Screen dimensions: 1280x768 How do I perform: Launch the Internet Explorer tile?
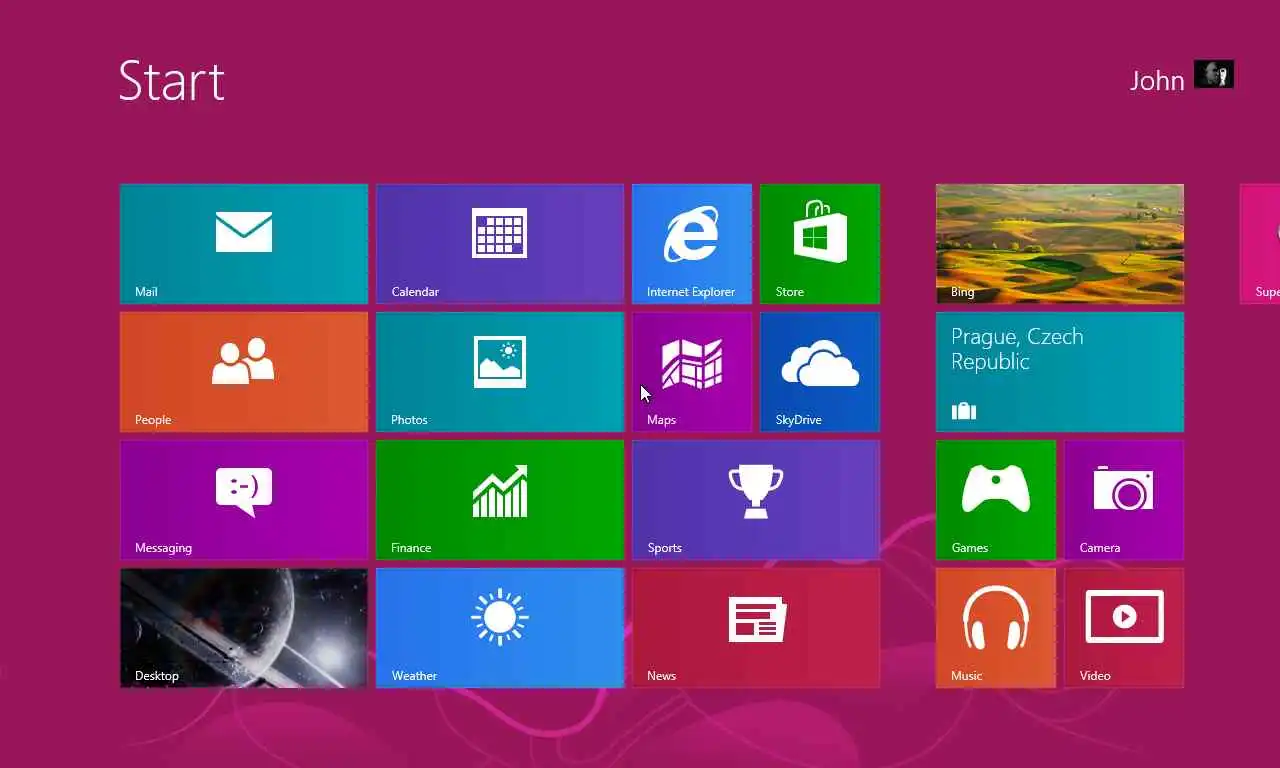pos(692,244)
